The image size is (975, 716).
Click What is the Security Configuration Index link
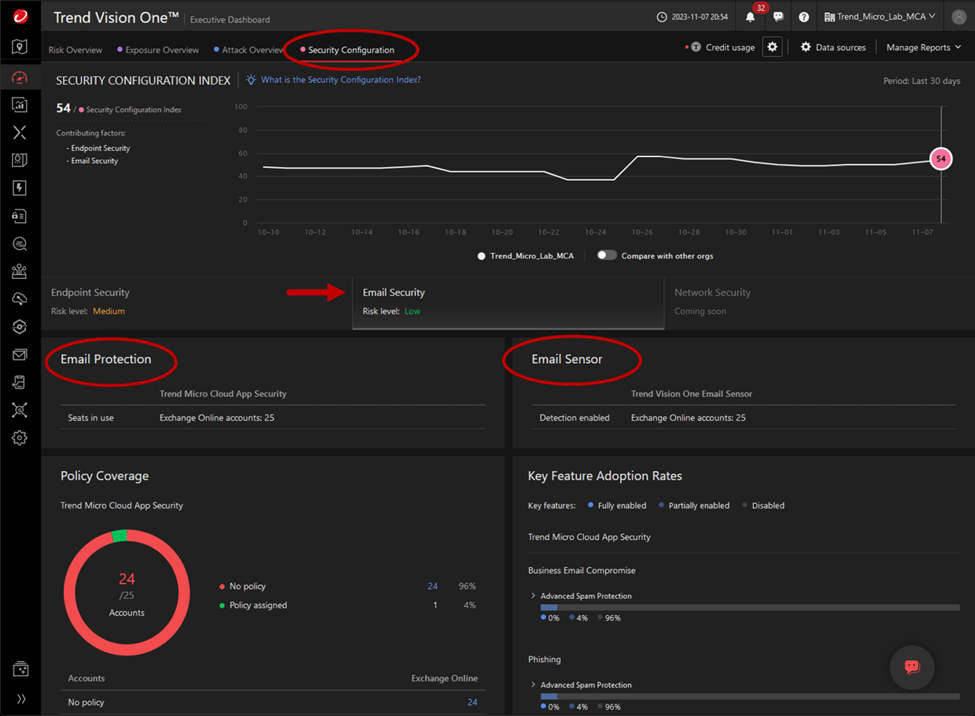click(341, 80)
